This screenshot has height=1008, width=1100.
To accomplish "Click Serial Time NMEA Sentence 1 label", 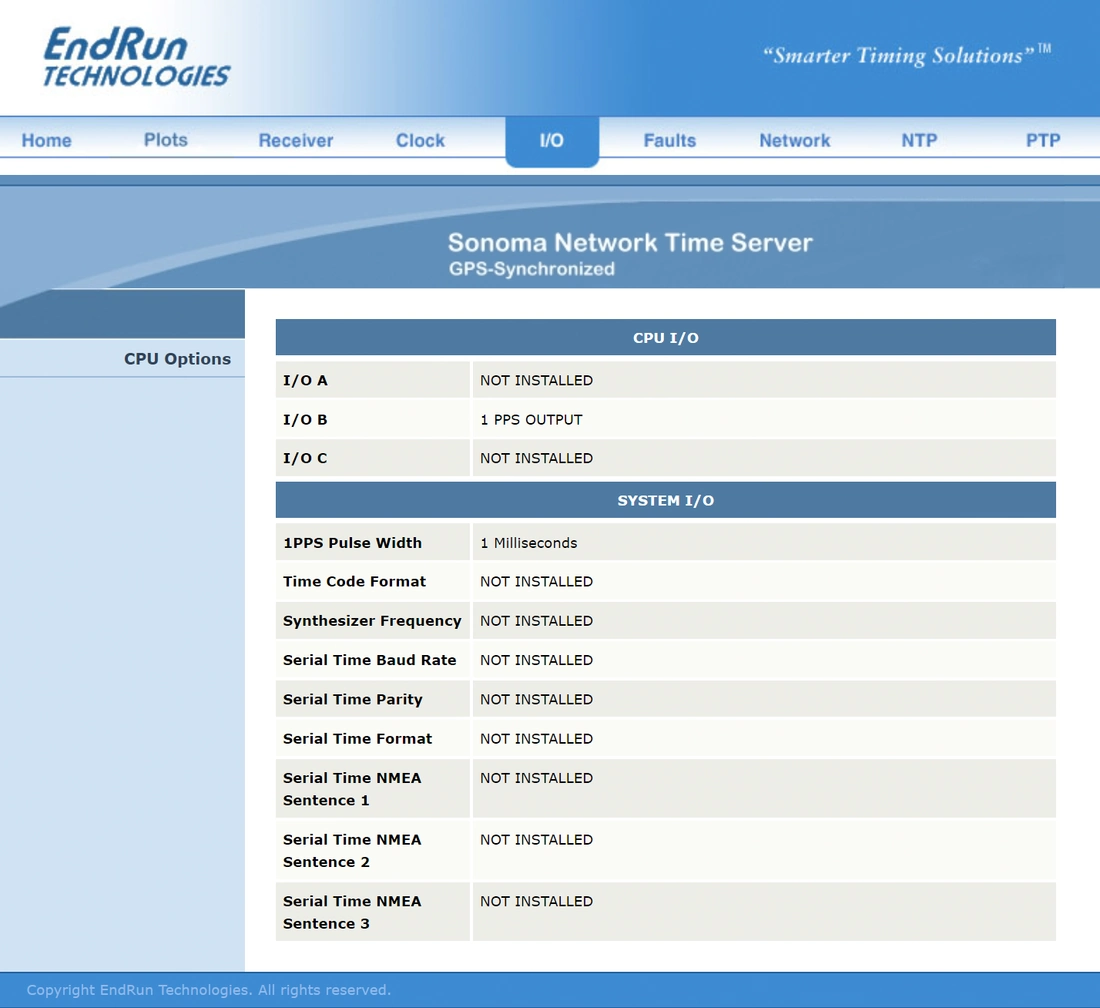I will [x=352, y=789].
